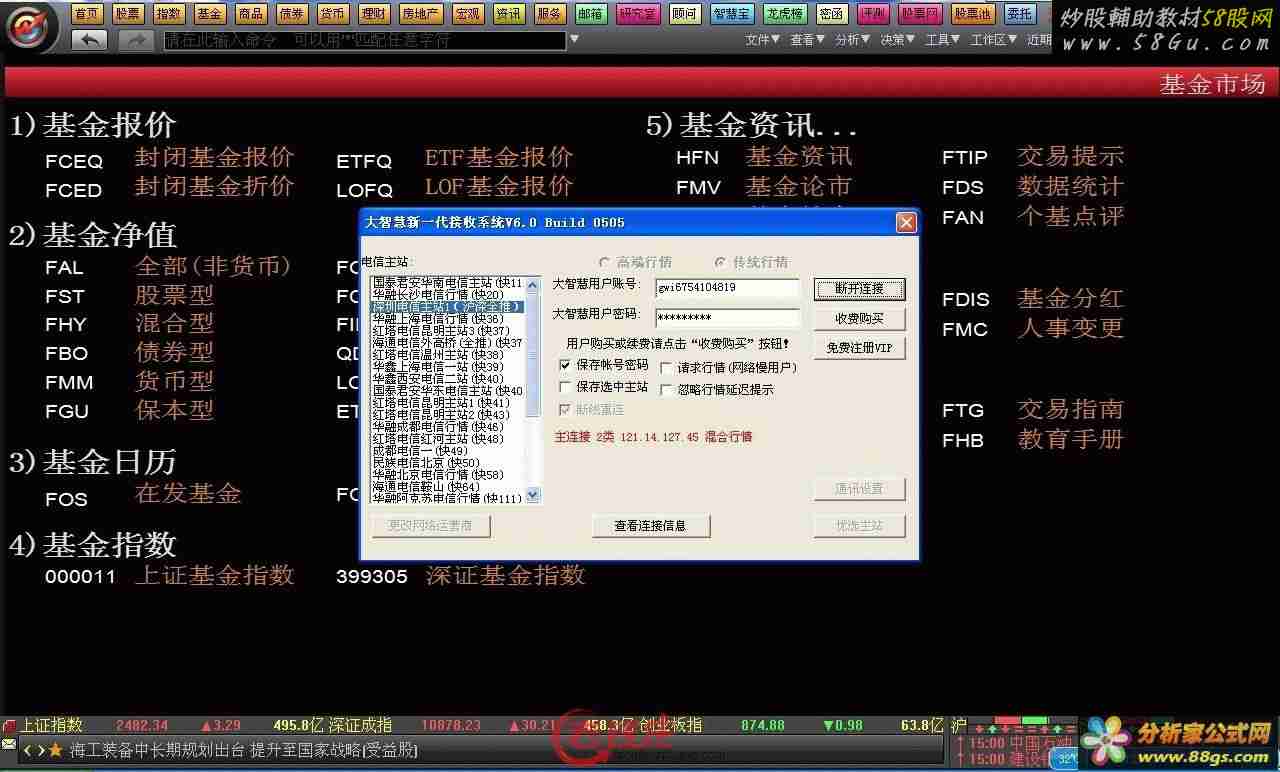Click the forward arrow navigation button
The image size is (1280, 772).
coord(135,40)
